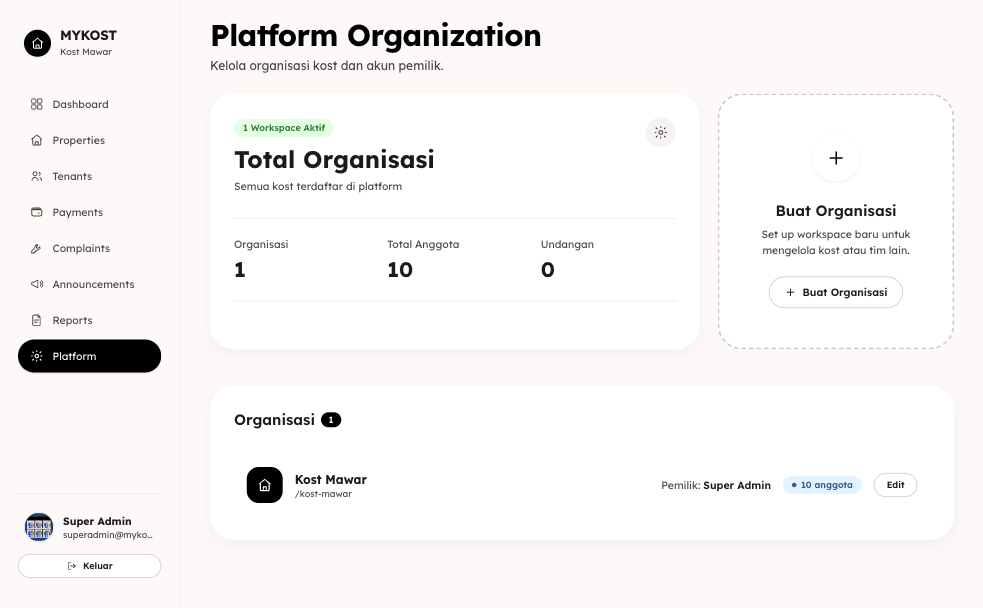Image resolution: width=983 pixels, height=608 pixels.
Task: View the Reports page
Action: point(90,320)
